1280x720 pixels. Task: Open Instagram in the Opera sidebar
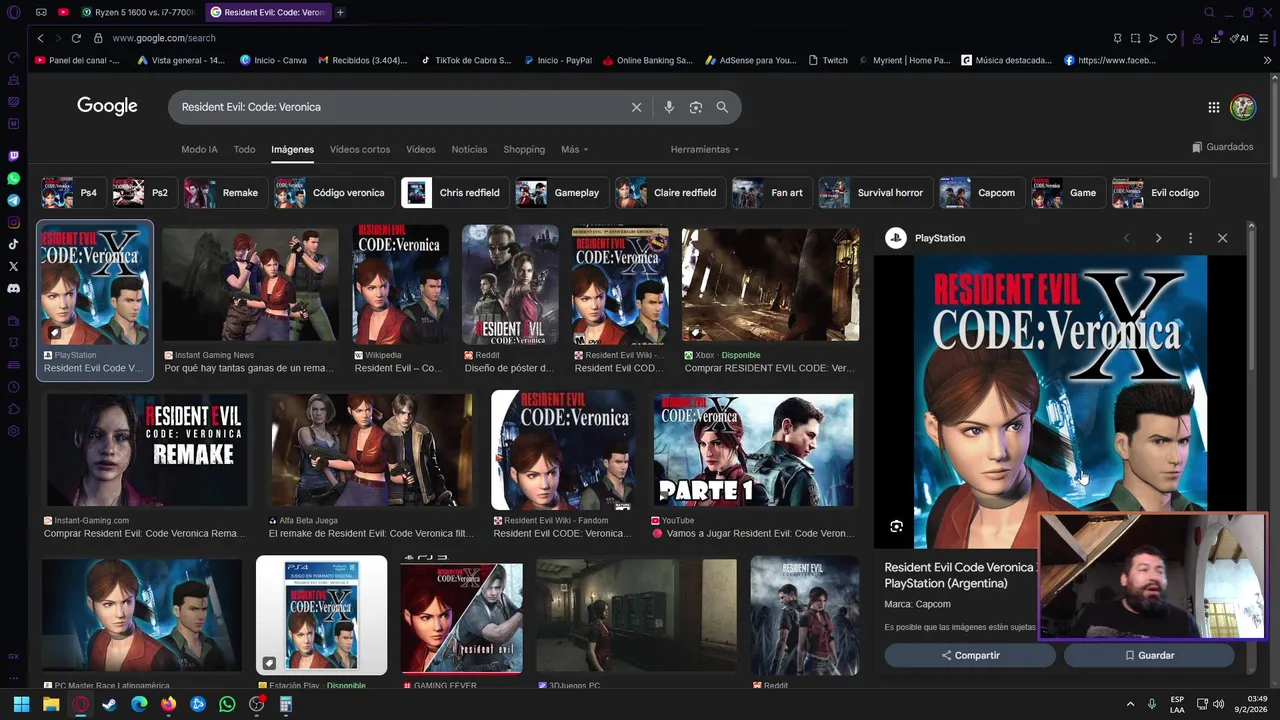pos(14,222)
